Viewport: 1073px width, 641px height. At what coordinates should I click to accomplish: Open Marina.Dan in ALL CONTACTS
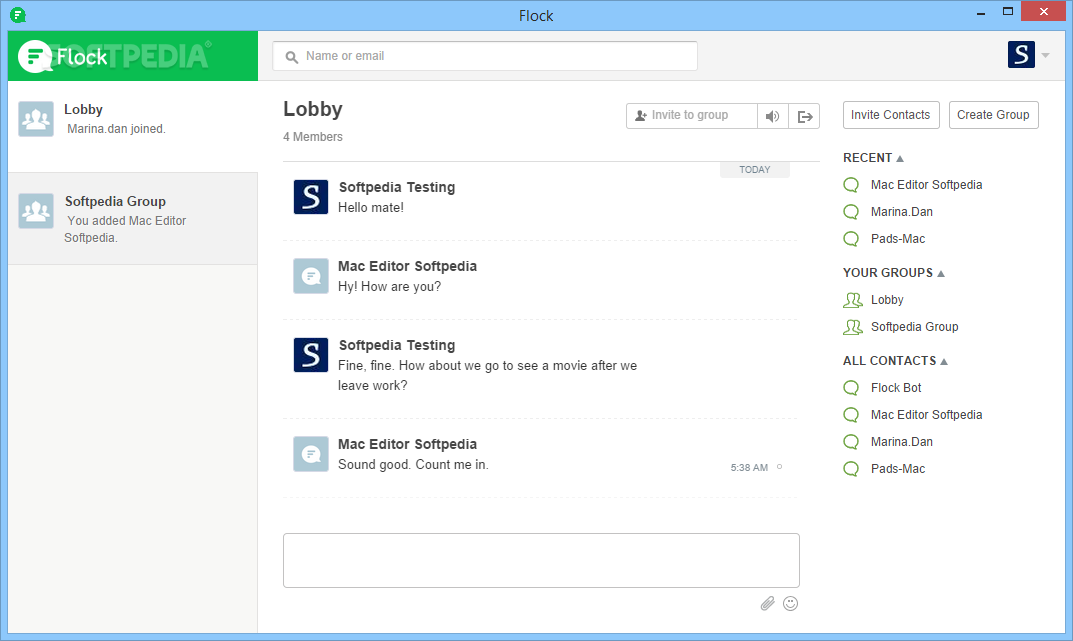click(901, 442)
